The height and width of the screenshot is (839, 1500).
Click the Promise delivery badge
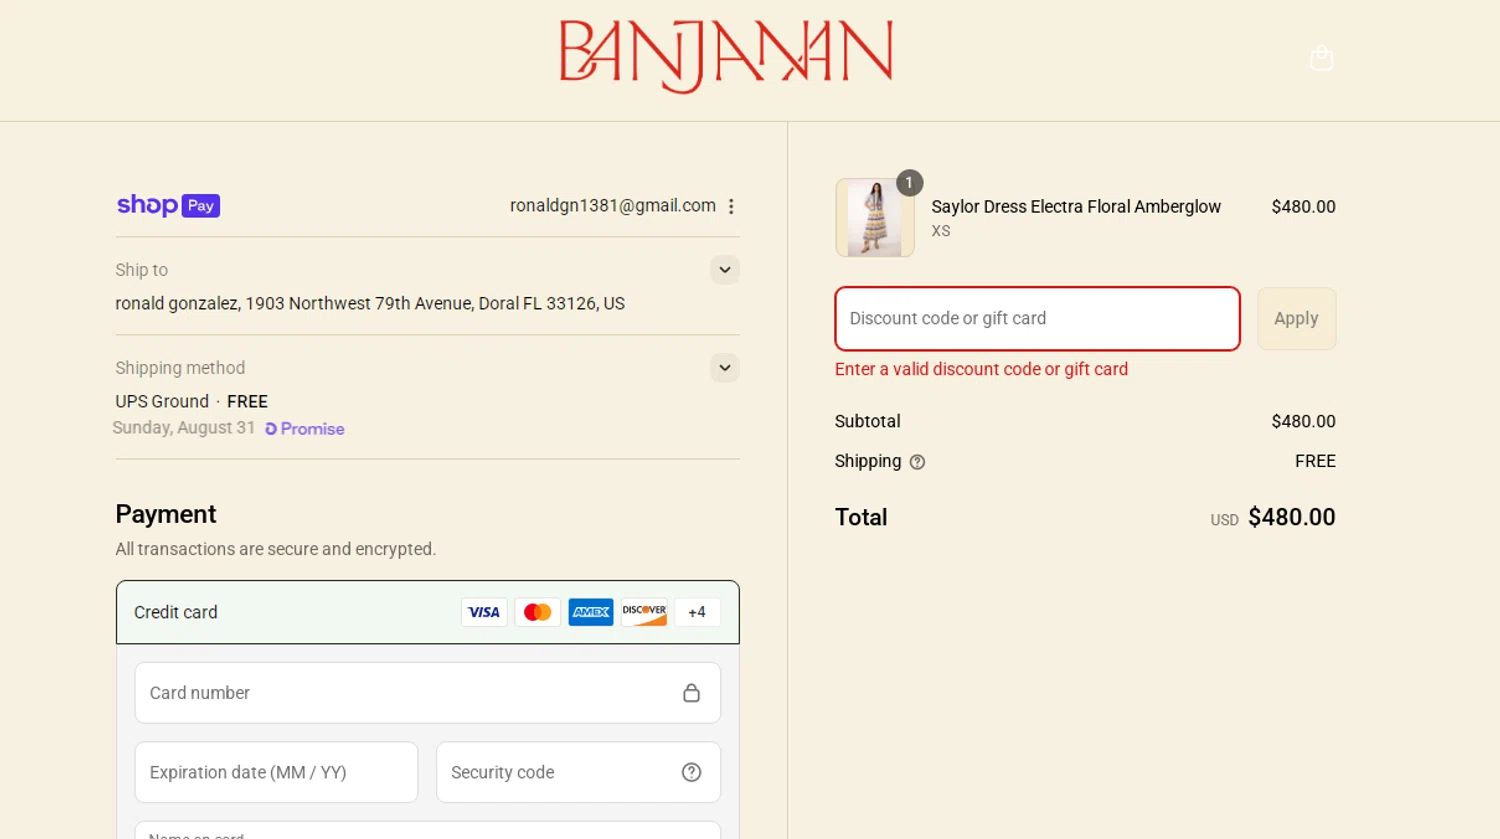point(305,429)
